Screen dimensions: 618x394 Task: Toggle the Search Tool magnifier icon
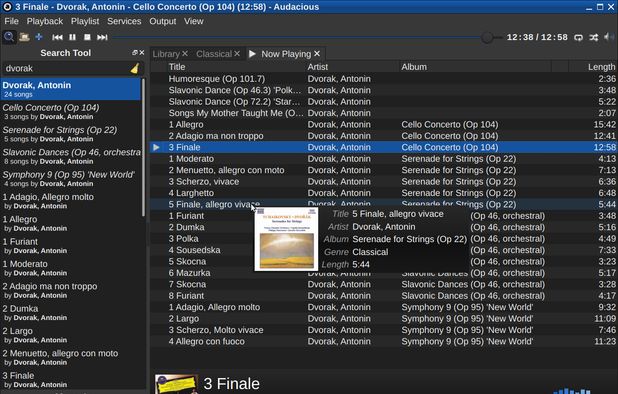click(x=9, y=37)
